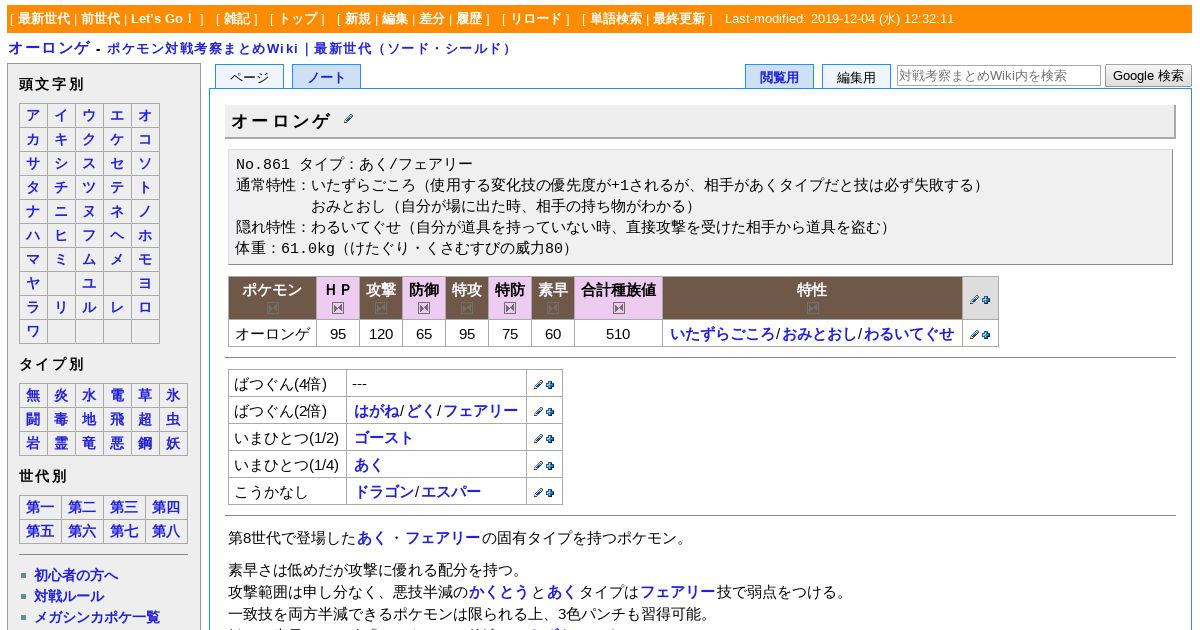This screenshot has height=630, width=1200.
Task: Switch to the ノート tab
Action: click(x=326, y=77)
